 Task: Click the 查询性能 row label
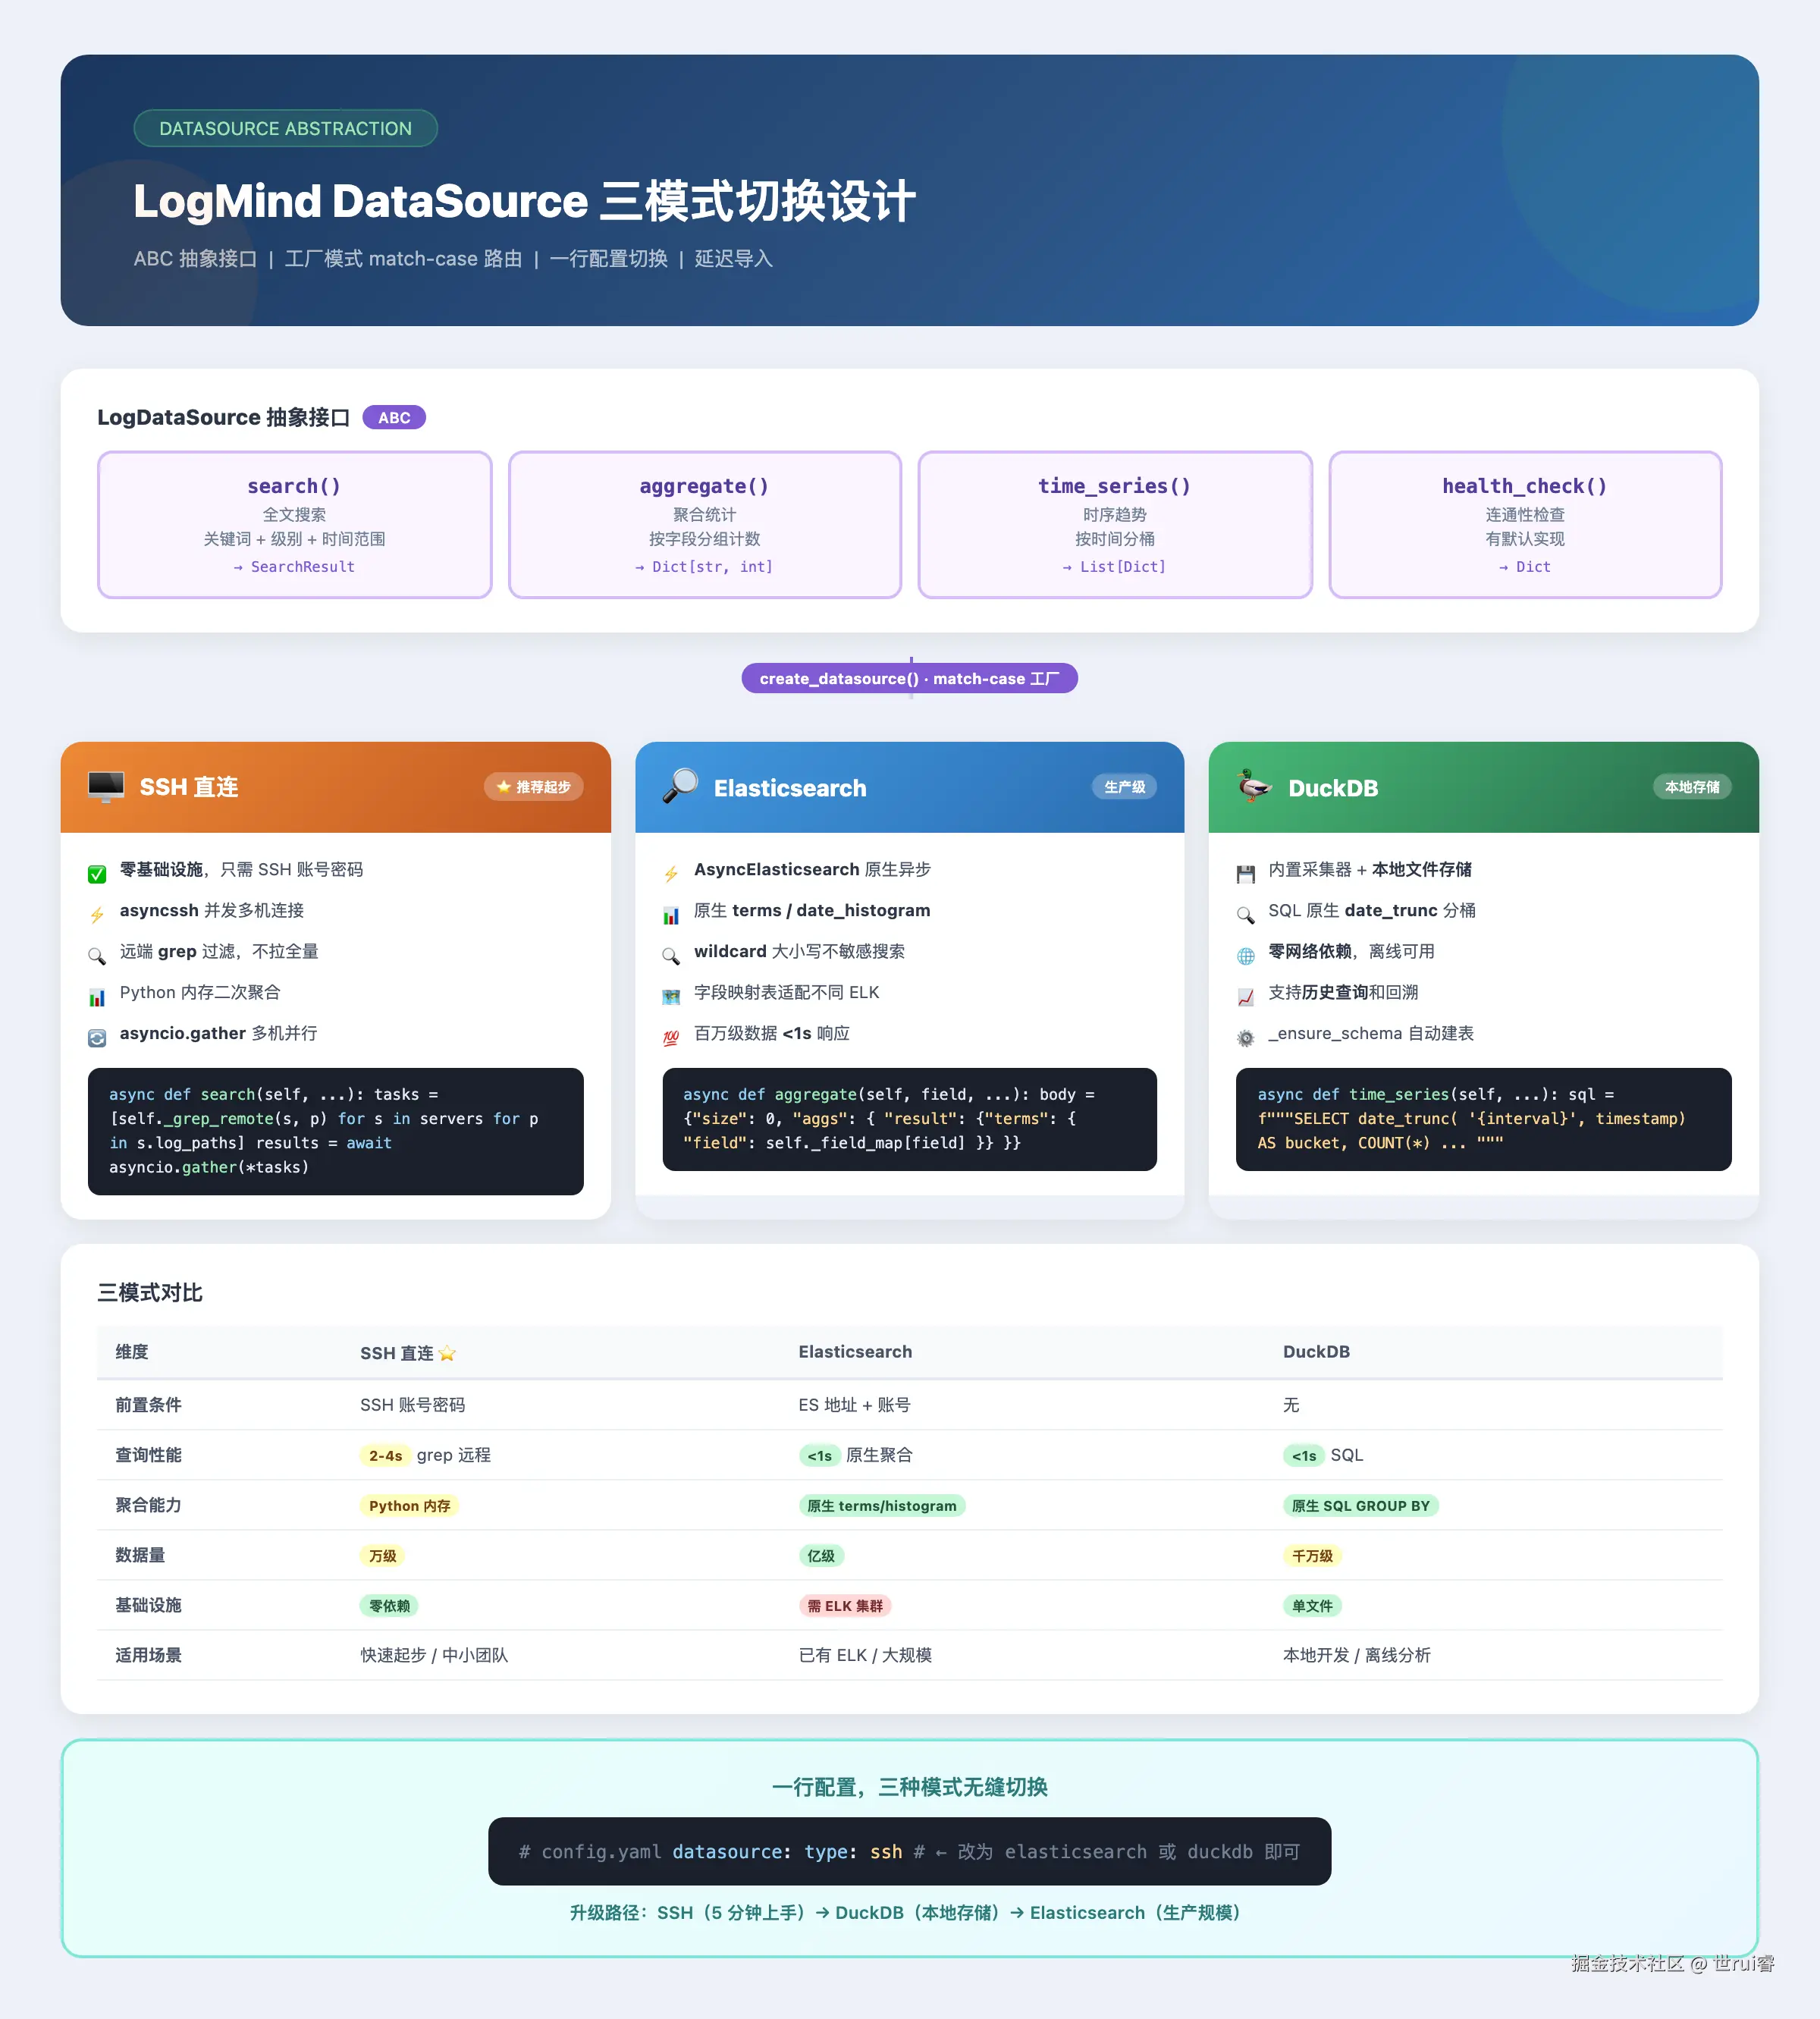(x=148, y=1455)
